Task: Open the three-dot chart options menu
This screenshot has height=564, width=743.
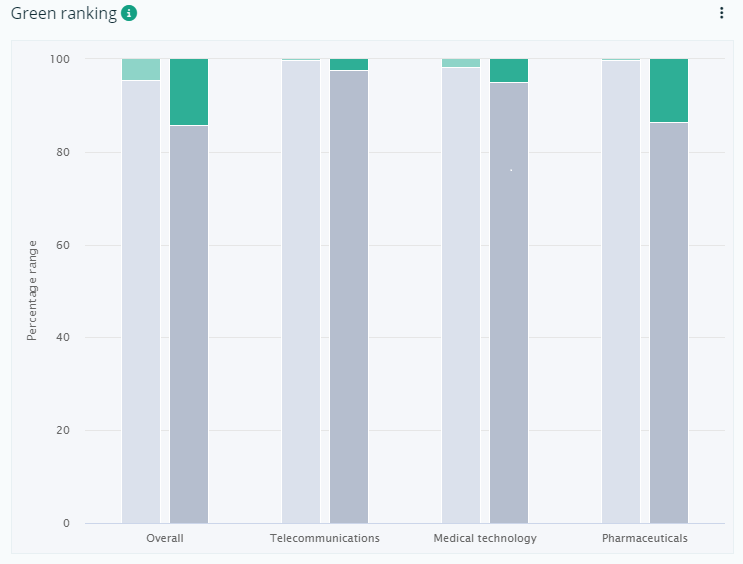Action: click(x=721, y=13)
